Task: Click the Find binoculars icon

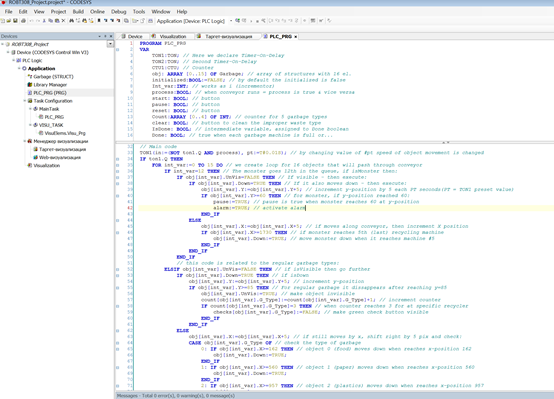Action: [x=71, y=21]
